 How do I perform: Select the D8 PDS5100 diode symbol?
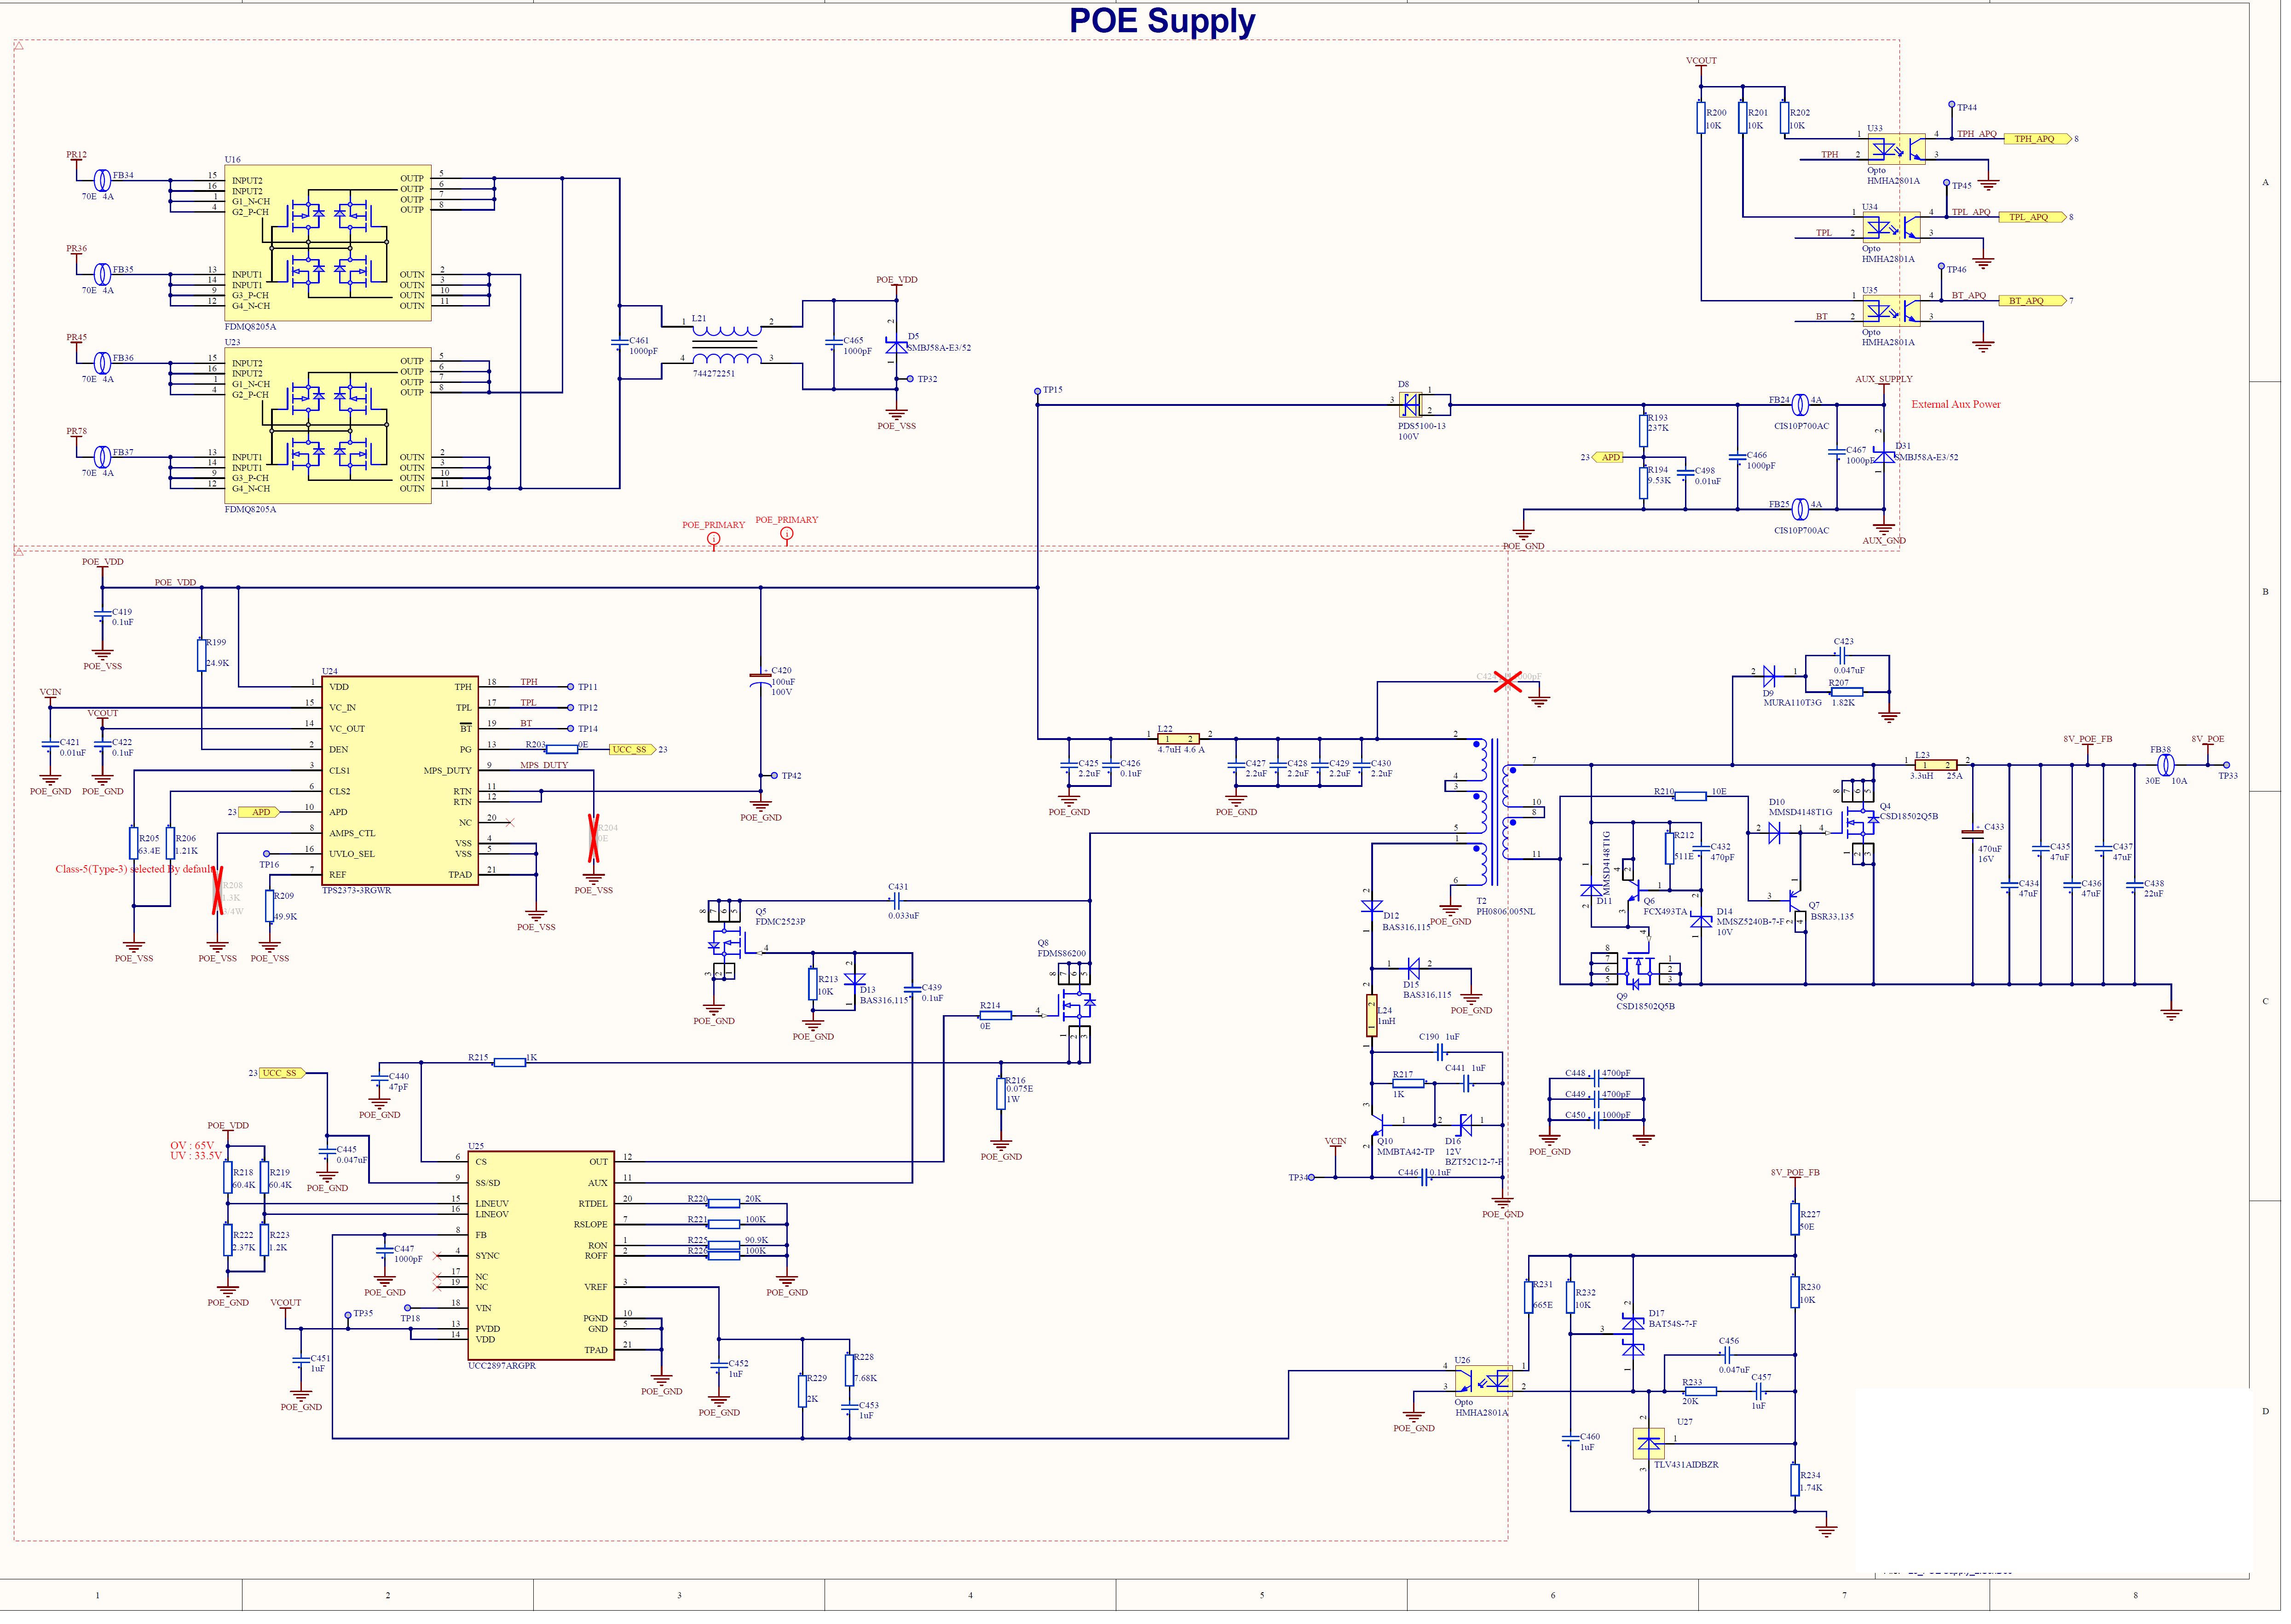[1411, 405]
